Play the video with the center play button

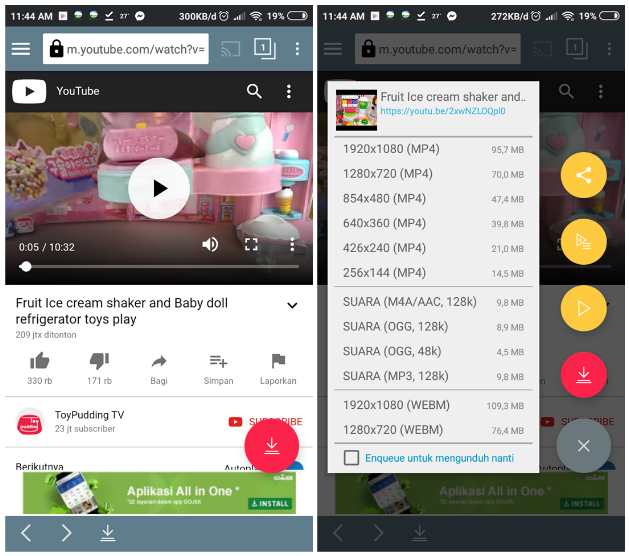[x=159, y=189]
